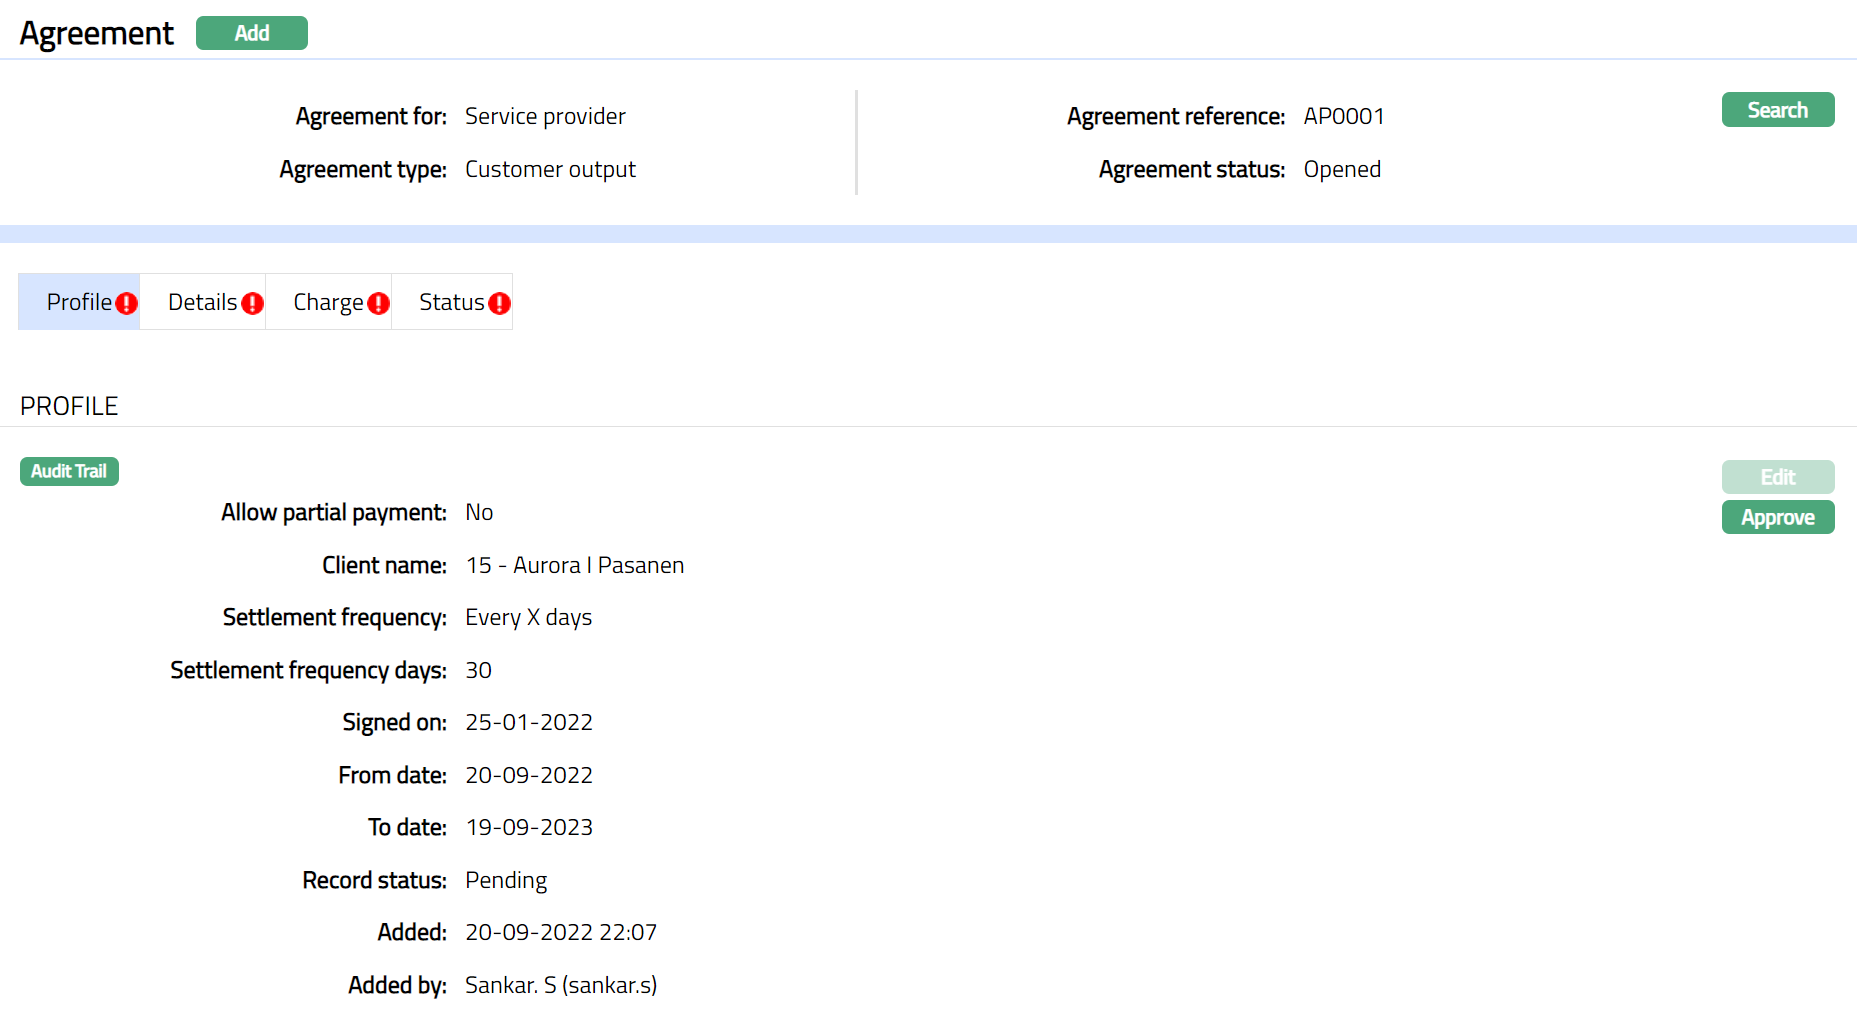The width and height of the screenshot is (1857, 1015).
Task: Click the red exclamation icon on Status tab
Action: (499, 304)
